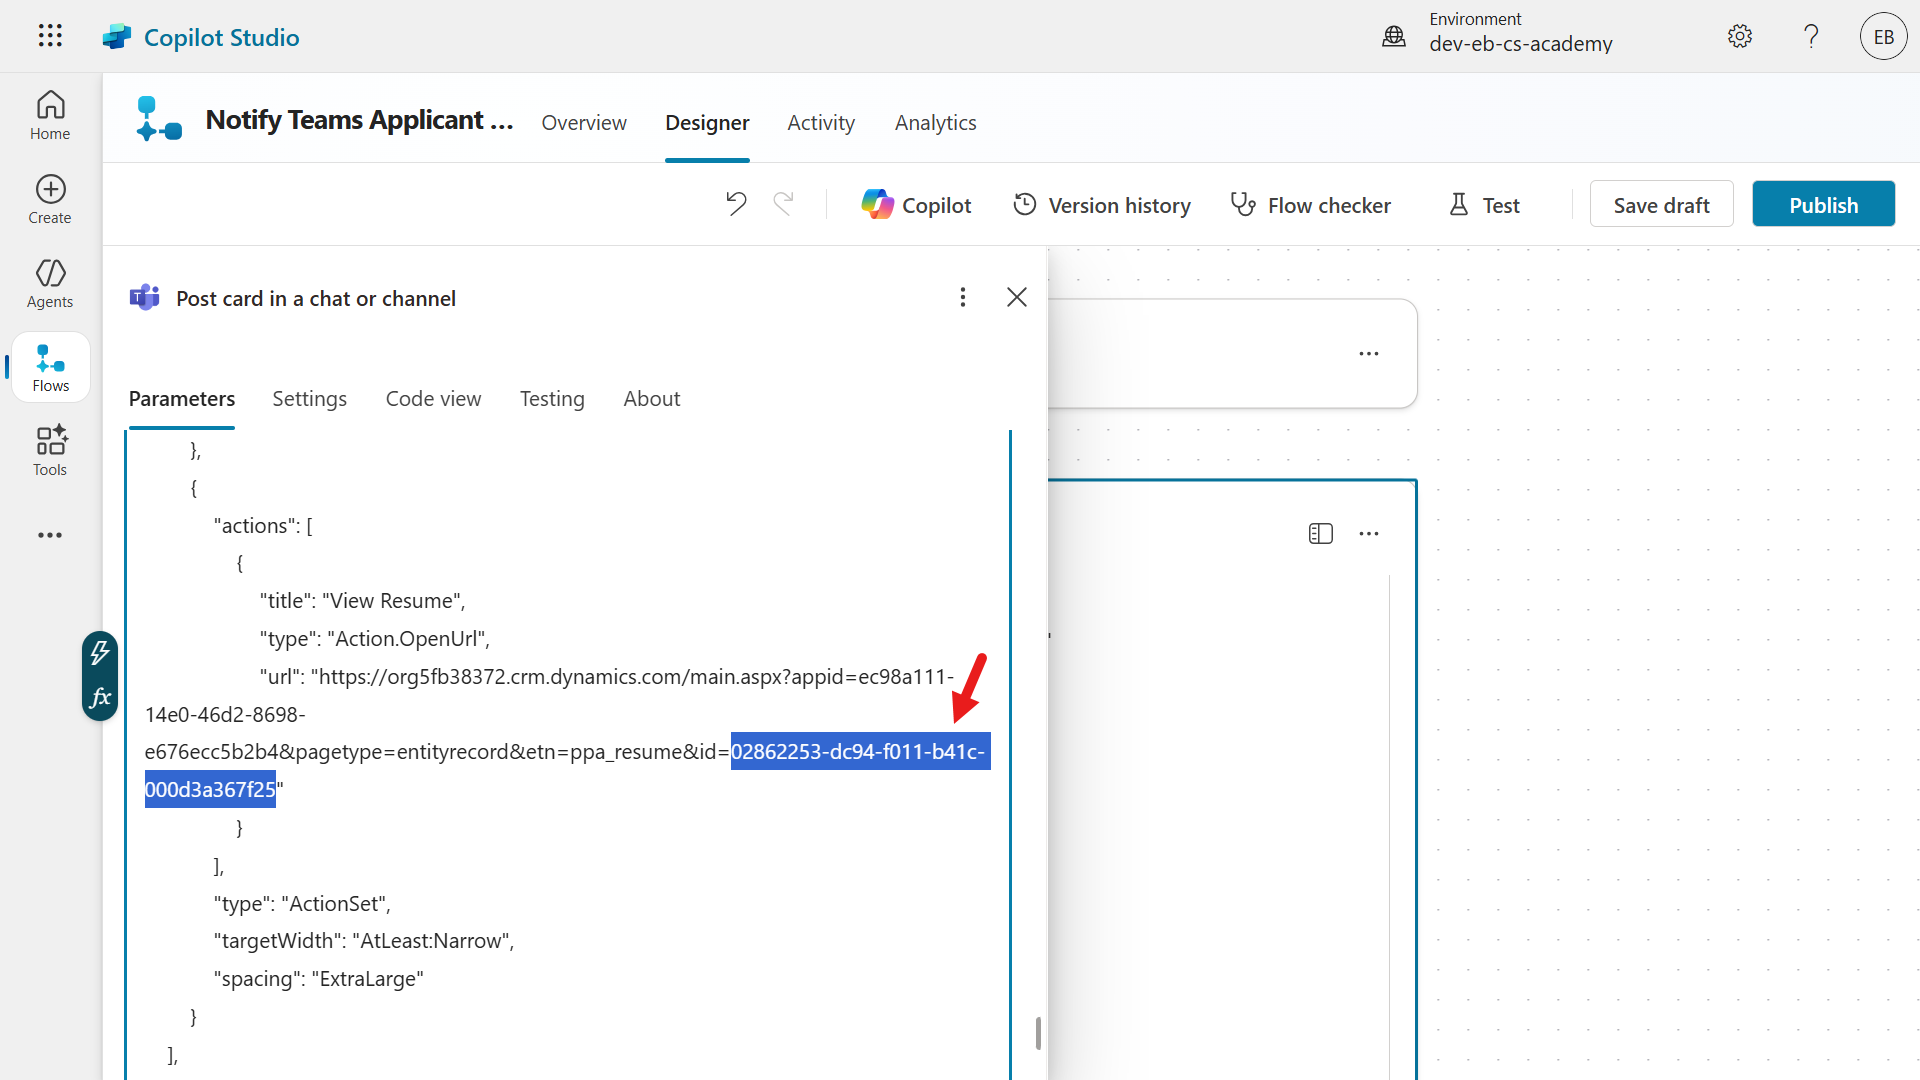Open Agents in left navigation
The width and height of the screenshot is (1920, 1080).
50,284
